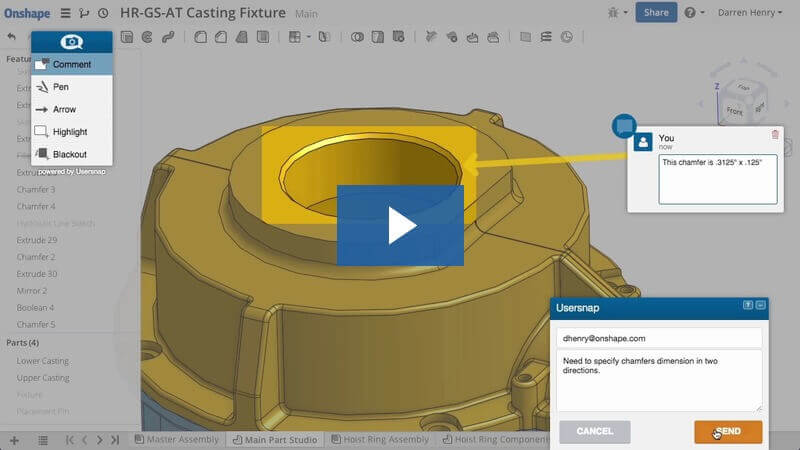Click CANCEL in Usersnap dialog

click(x=595, y=432)
